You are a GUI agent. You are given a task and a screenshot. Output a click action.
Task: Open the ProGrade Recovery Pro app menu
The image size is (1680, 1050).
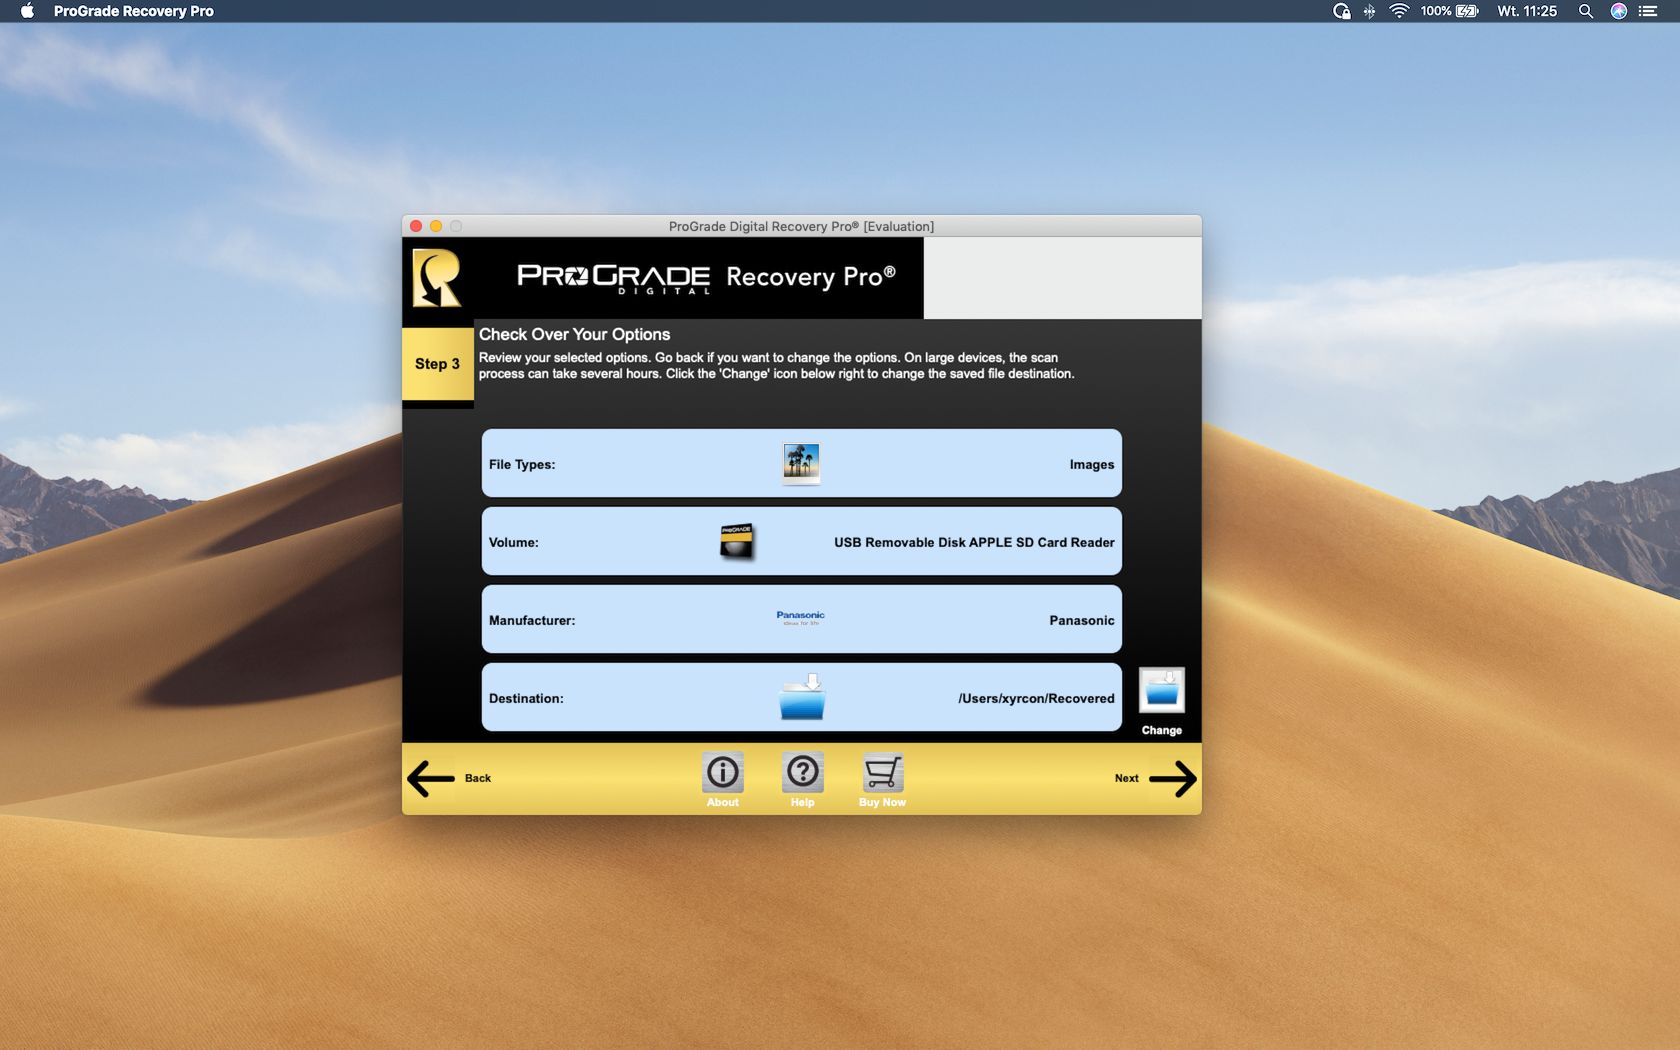click(134, 11)
